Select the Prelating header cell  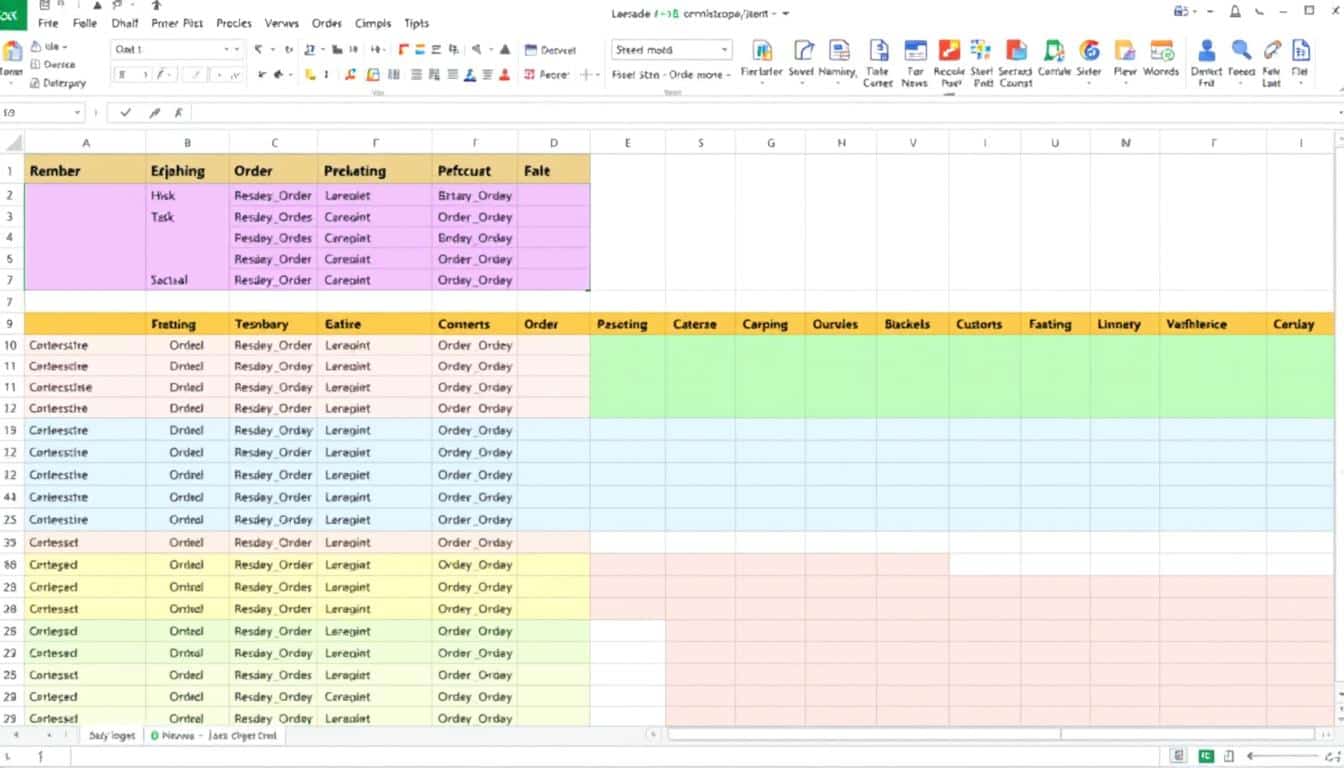point(376,171)
